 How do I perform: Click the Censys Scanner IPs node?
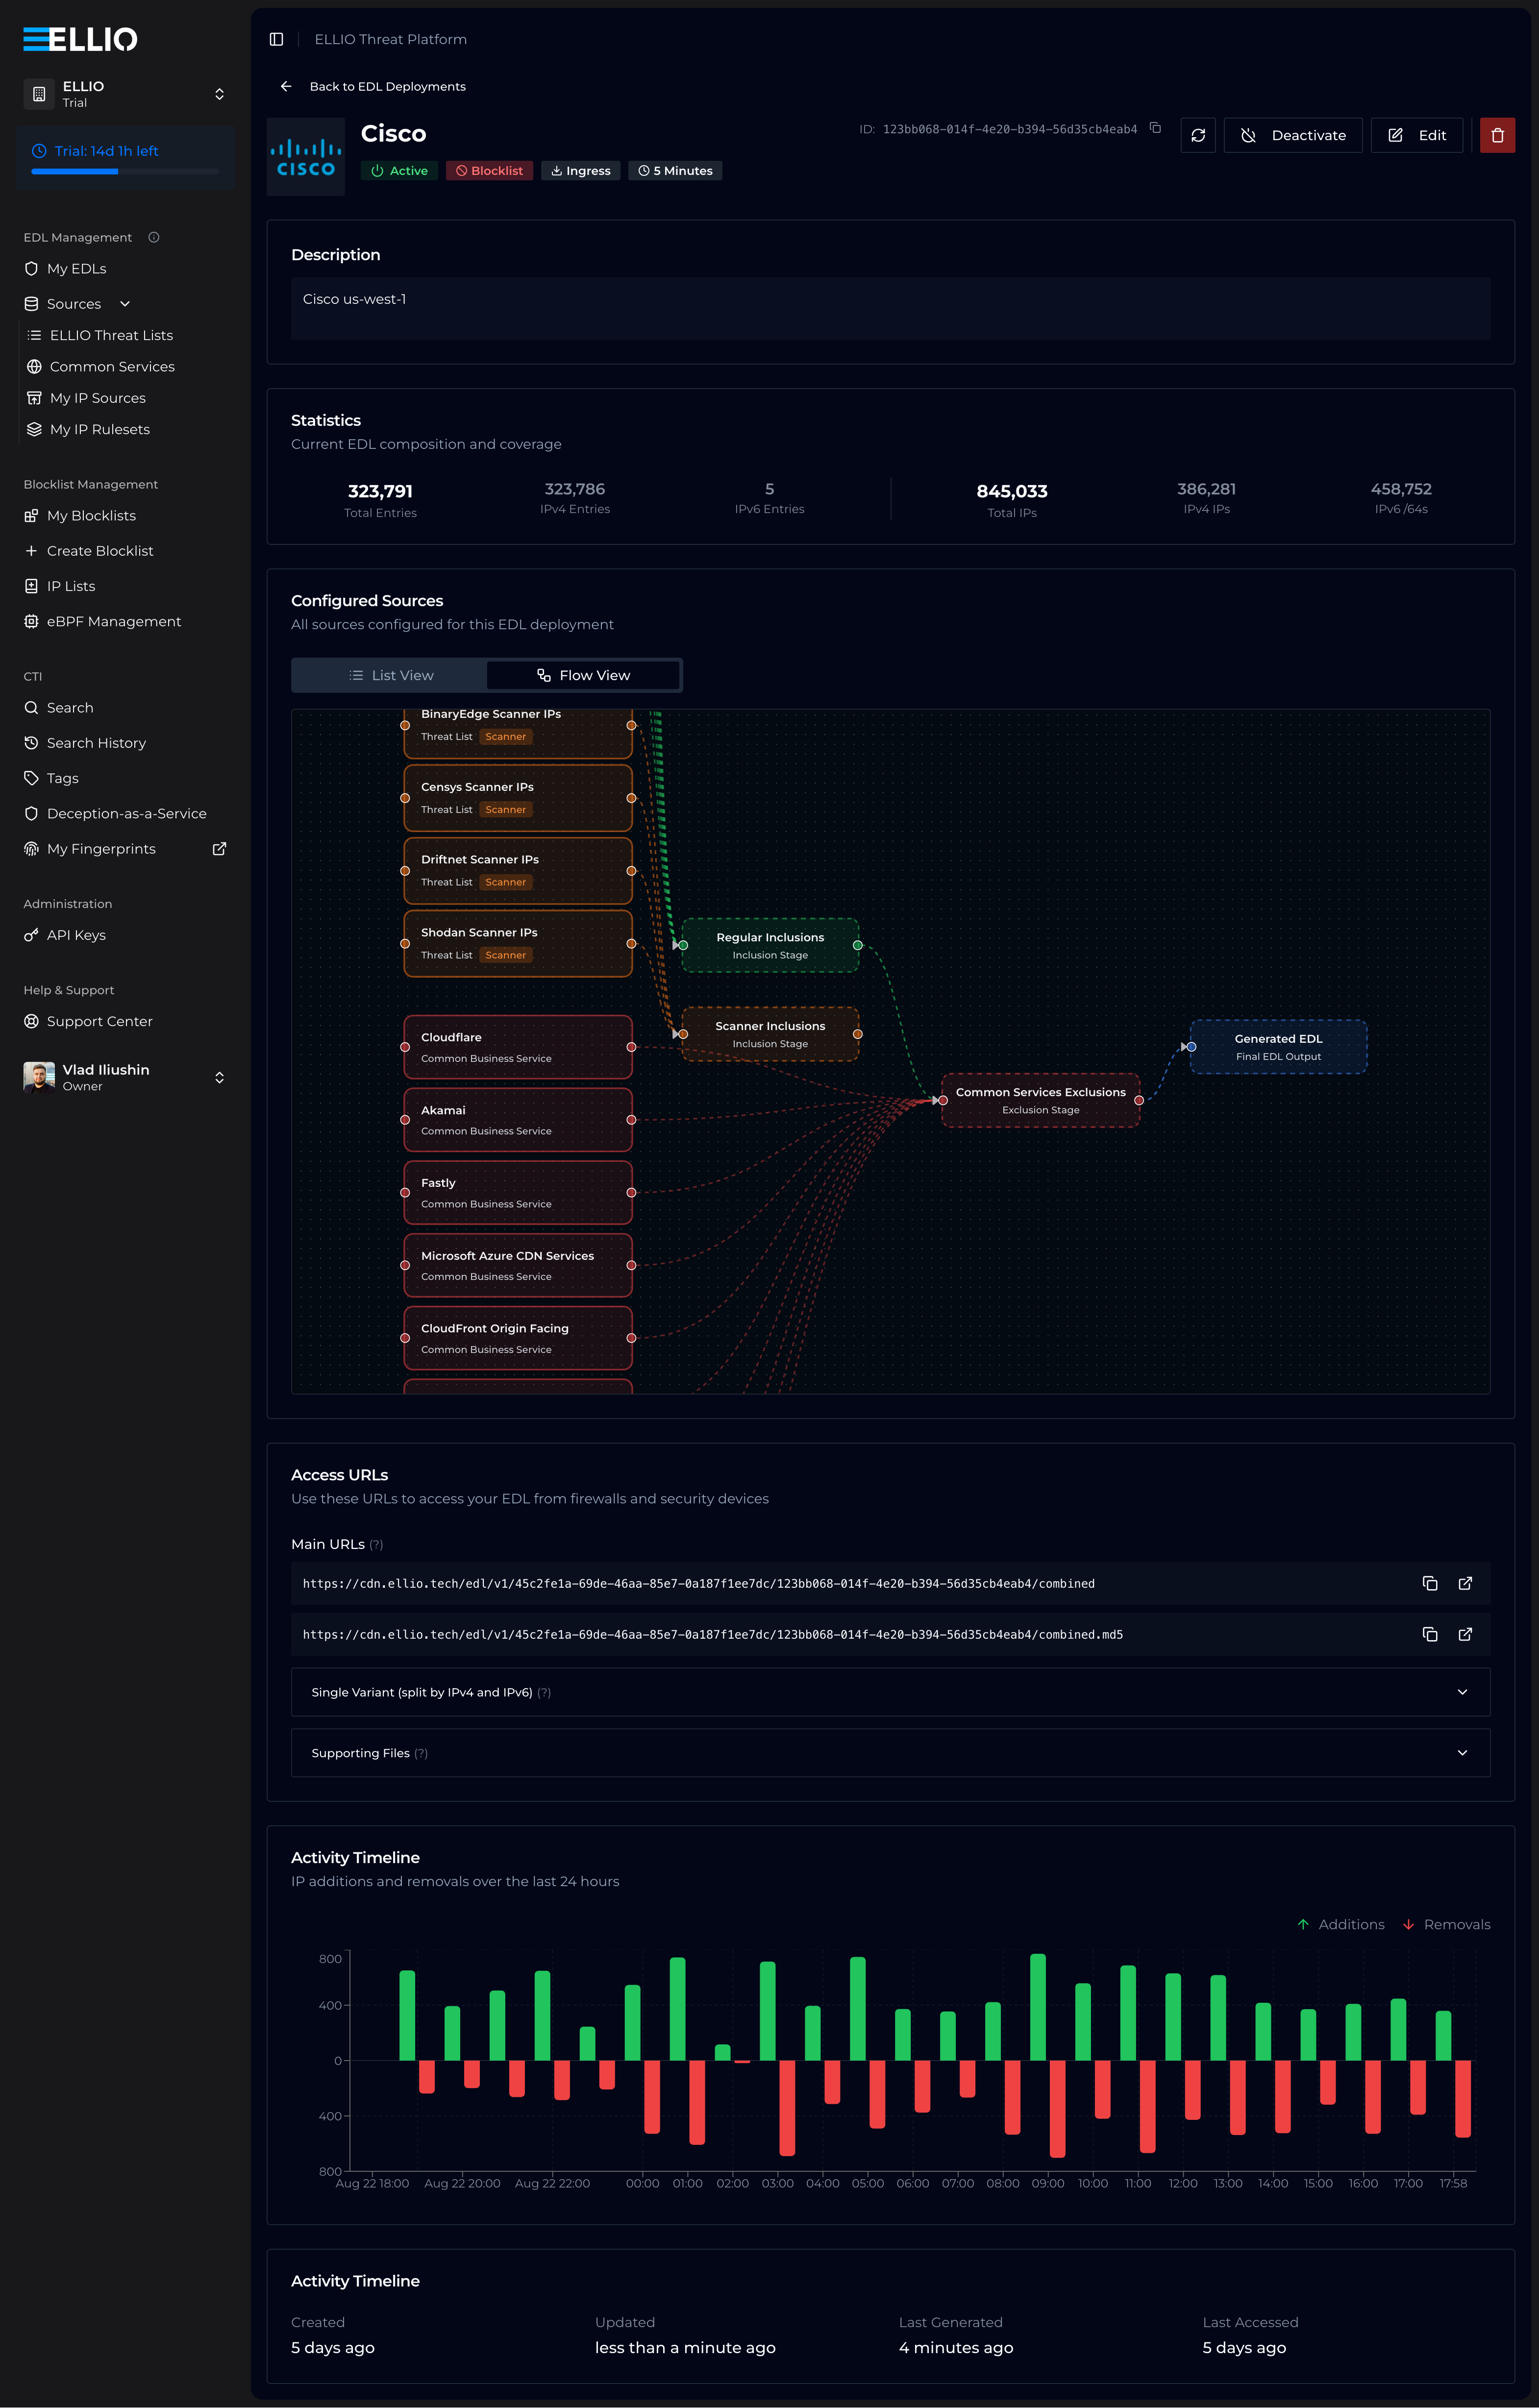coord(518,798)
